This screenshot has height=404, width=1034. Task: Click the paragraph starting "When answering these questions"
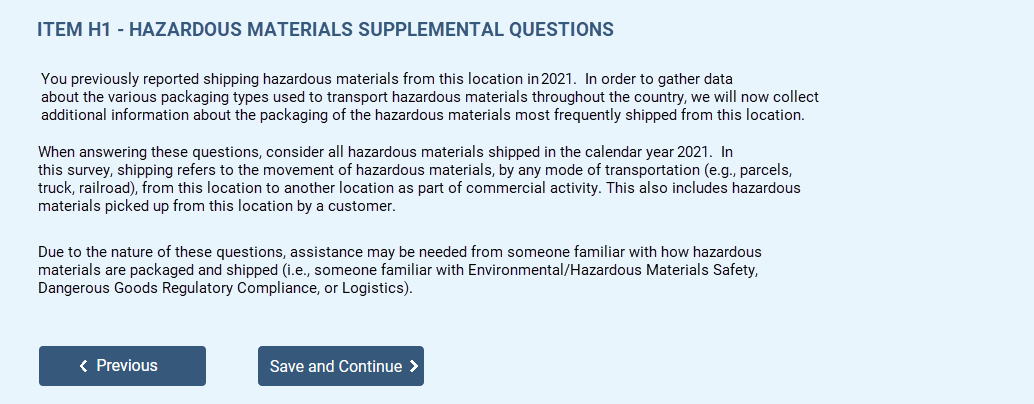pyautogui.click(x=418, y=180)
